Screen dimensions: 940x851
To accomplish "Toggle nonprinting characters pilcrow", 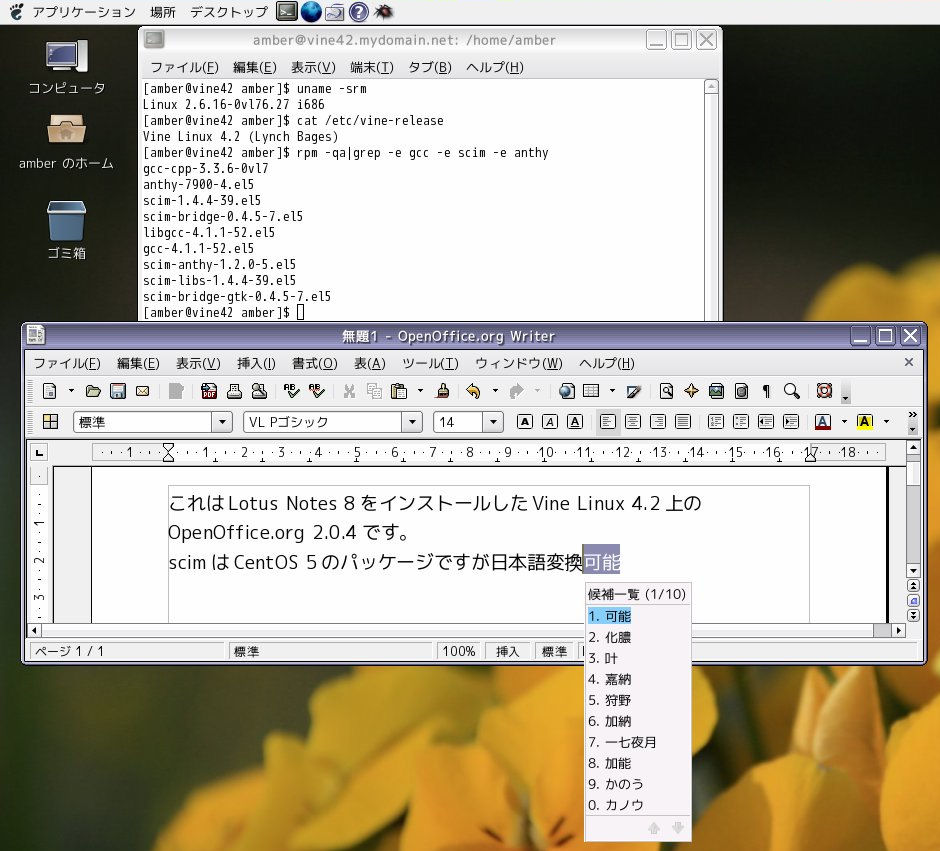I will pyautogui.click(x=766, y=391).
